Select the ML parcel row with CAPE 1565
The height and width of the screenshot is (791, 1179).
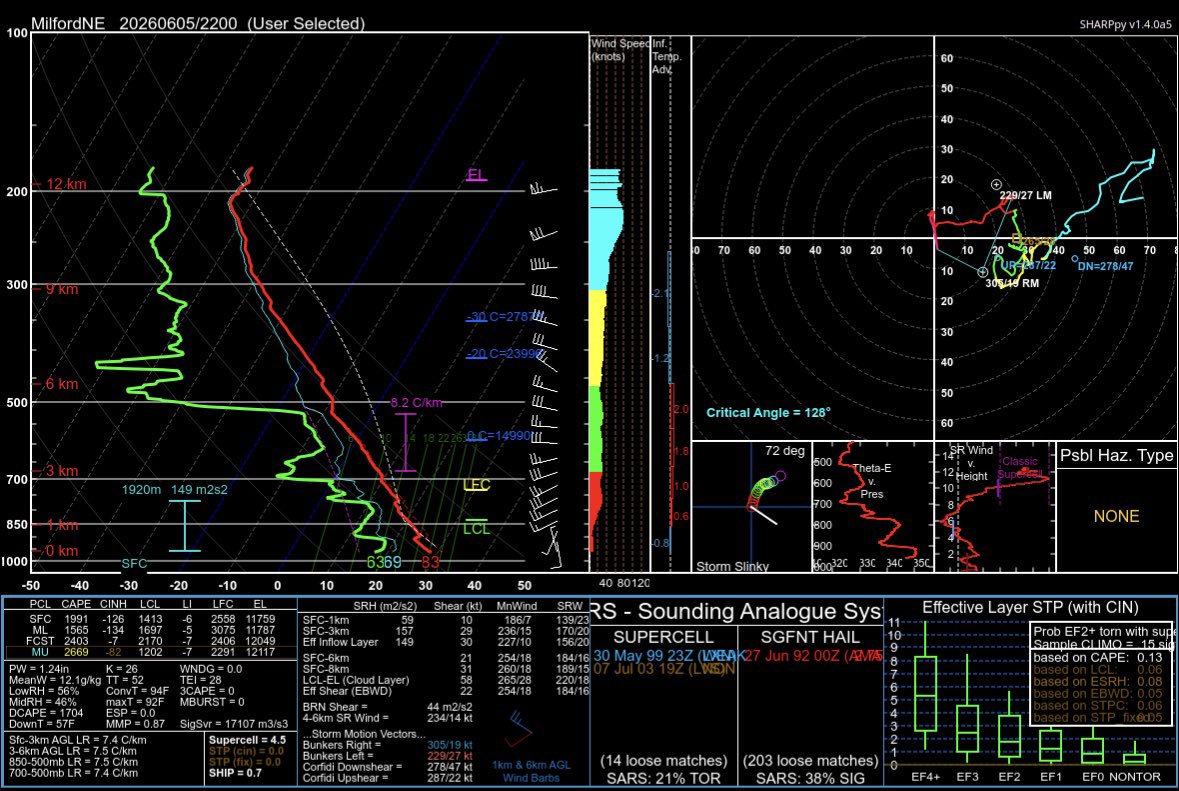tap(150, 630)
